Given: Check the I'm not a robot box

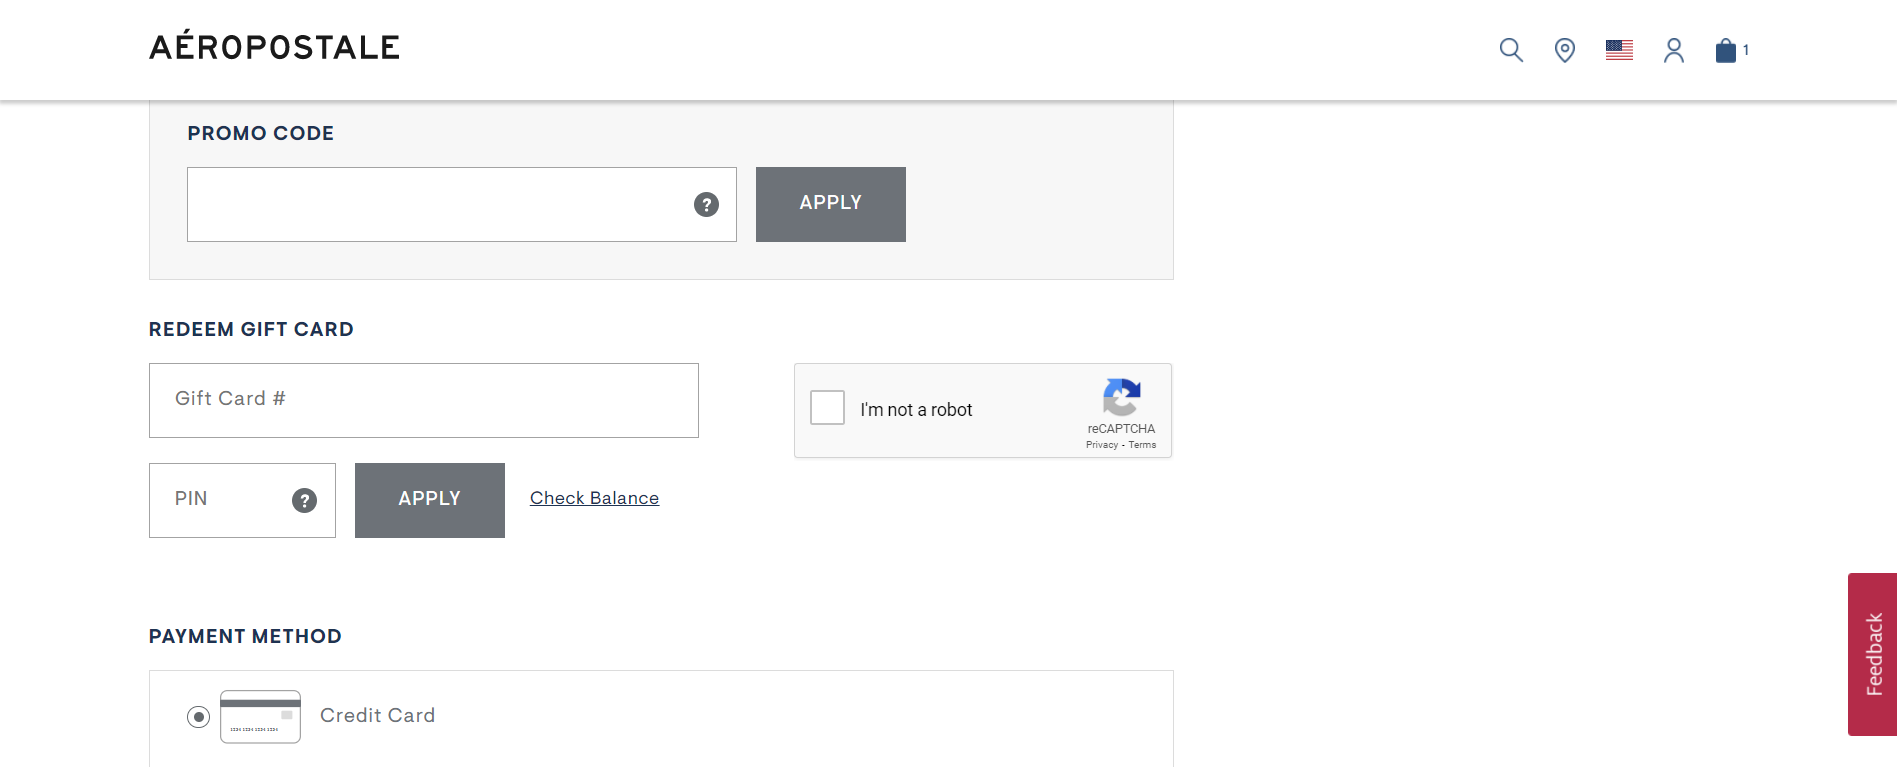Looking at the screenshot, I should pos(827,408).
